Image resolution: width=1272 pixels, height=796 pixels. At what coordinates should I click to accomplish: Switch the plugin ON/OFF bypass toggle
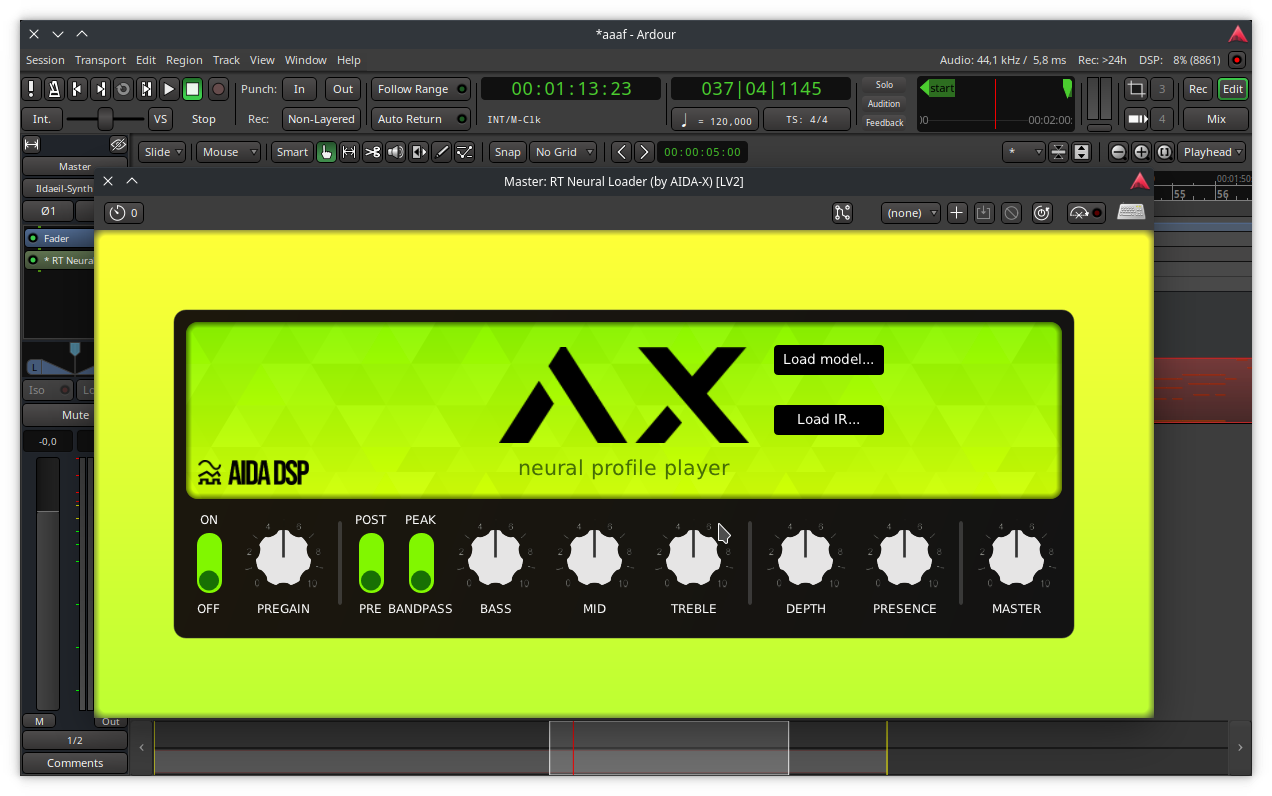click(209, 563)
